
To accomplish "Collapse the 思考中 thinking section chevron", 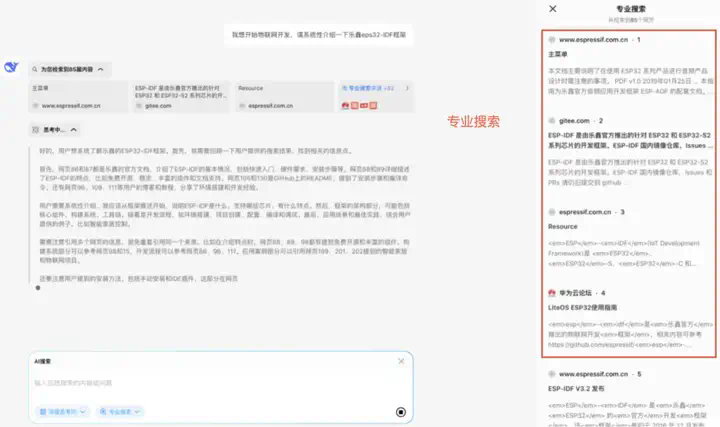I will coord(73,130).
